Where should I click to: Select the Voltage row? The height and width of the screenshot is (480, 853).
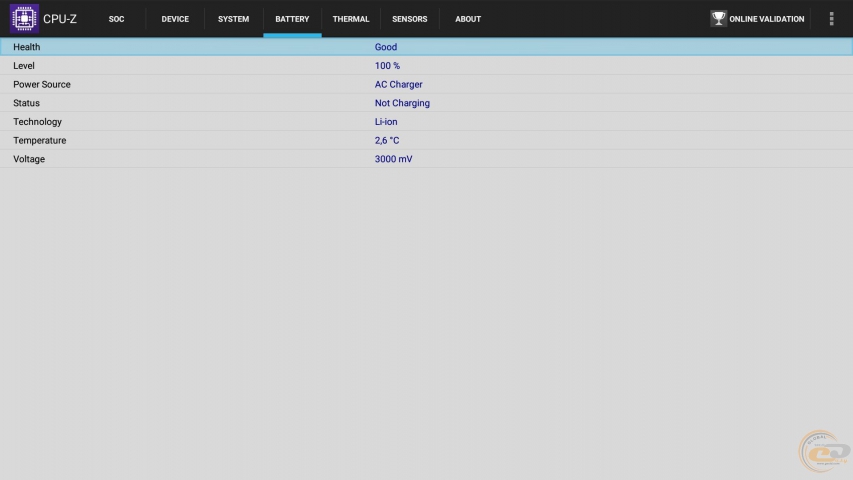426,159
